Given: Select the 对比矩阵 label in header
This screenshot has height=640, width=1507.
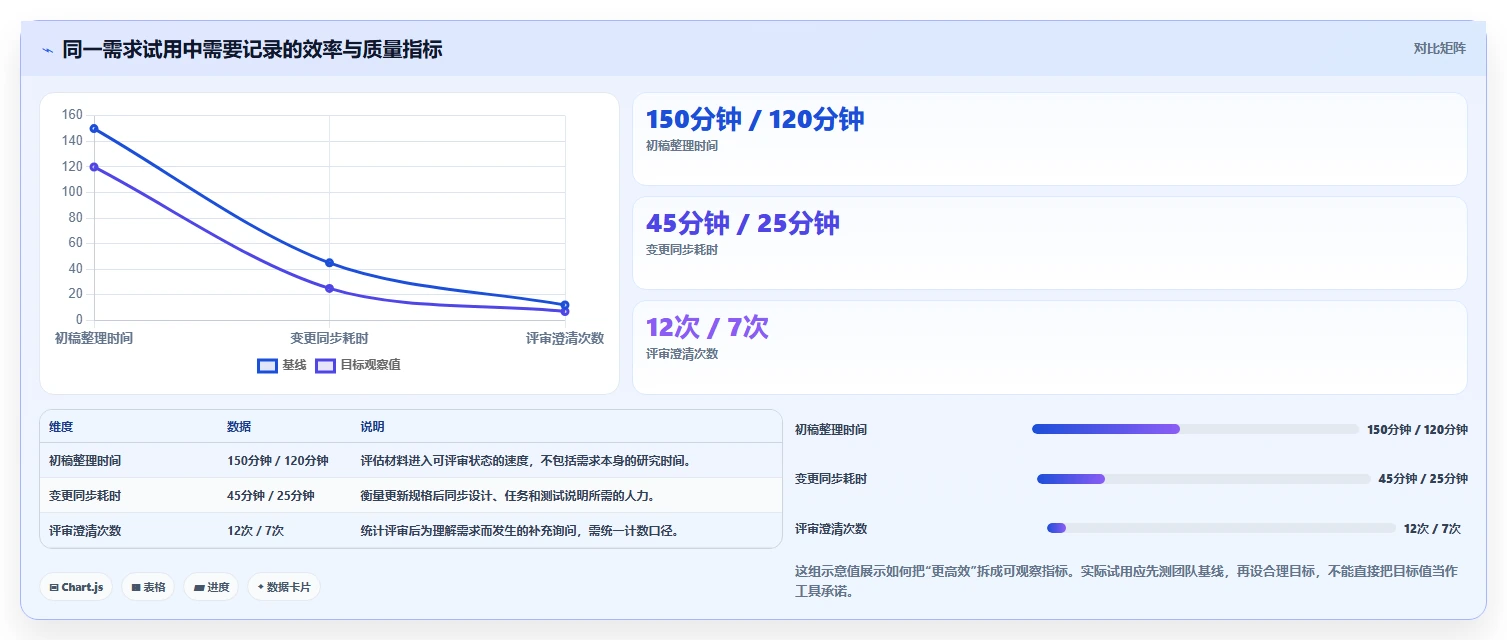Looking at the screenshot, I should pyautogui.click(x=1440, y=48).
